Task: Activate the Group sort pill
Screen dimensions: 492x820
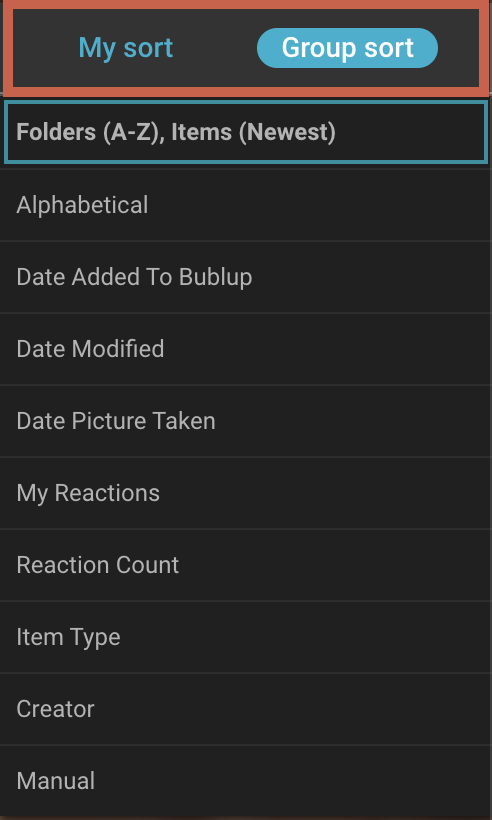Action: (x=347, y=48)
